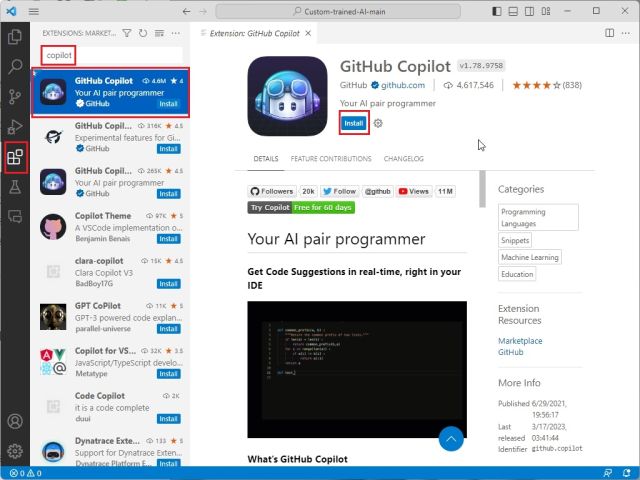640x480 pixels.
Task: Open the Testing flask view
Action: [15, 187]
